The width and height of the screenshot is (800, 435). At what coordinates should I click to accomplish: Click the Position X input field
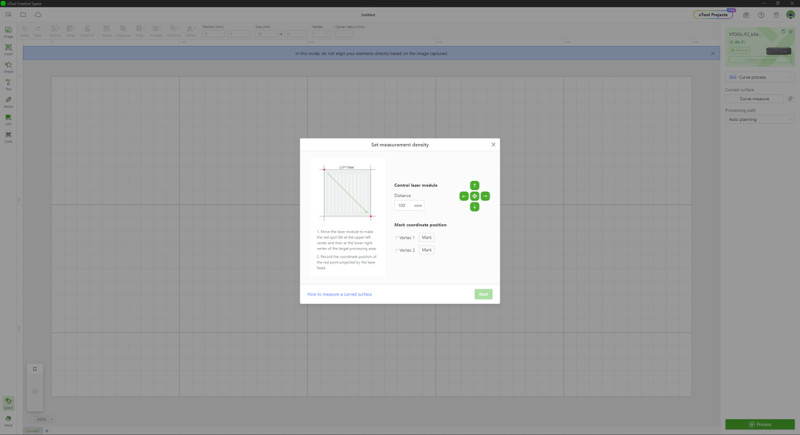[x=213, y=34]
